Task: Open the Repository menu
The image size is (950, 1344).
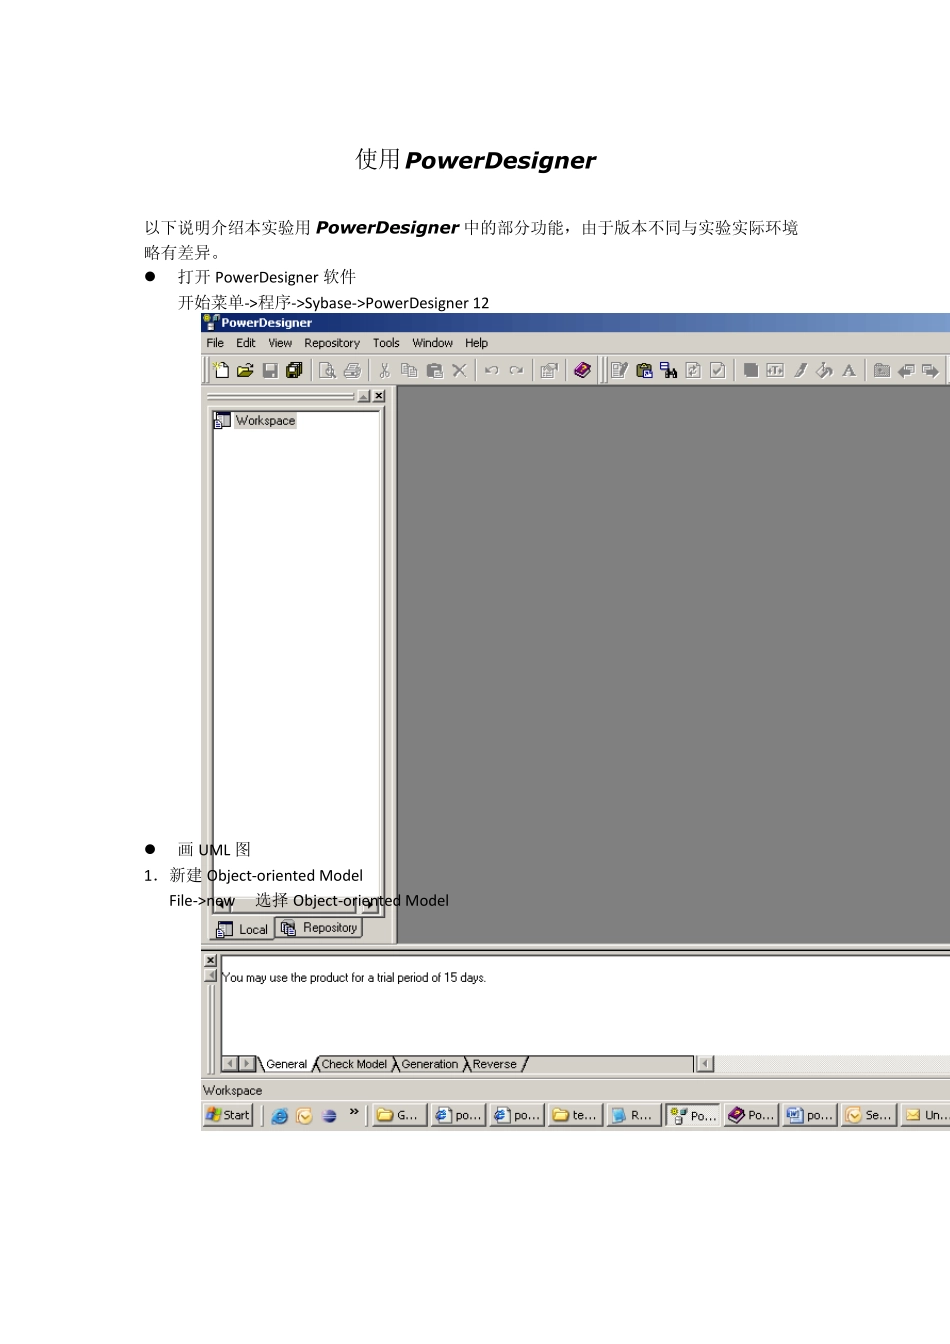Action: point(332,343)
